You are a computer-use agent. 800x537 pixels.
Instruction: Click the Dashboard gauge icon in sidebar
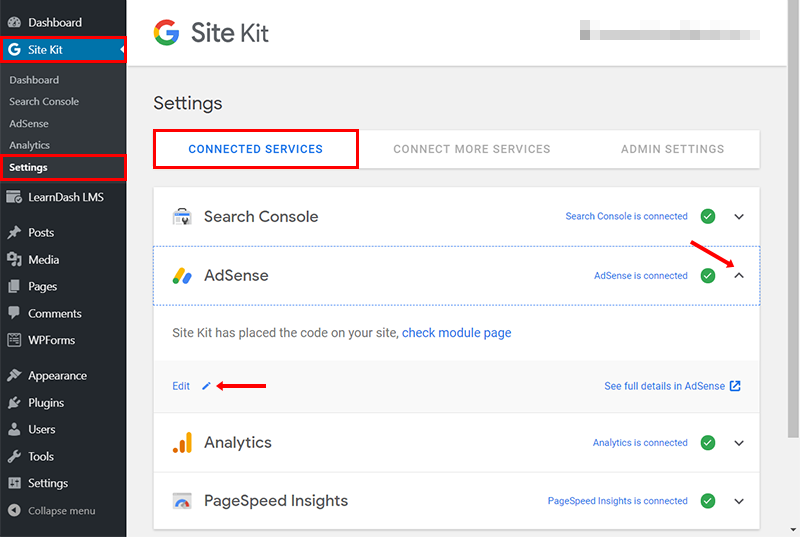tap(14, 22)
